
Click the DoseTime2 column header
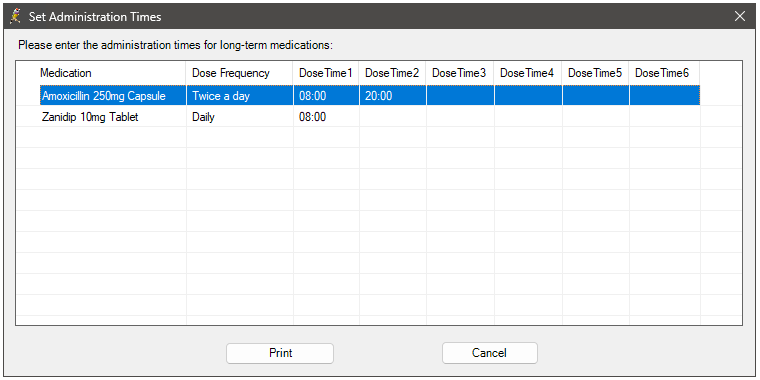(x=393, y=73)
